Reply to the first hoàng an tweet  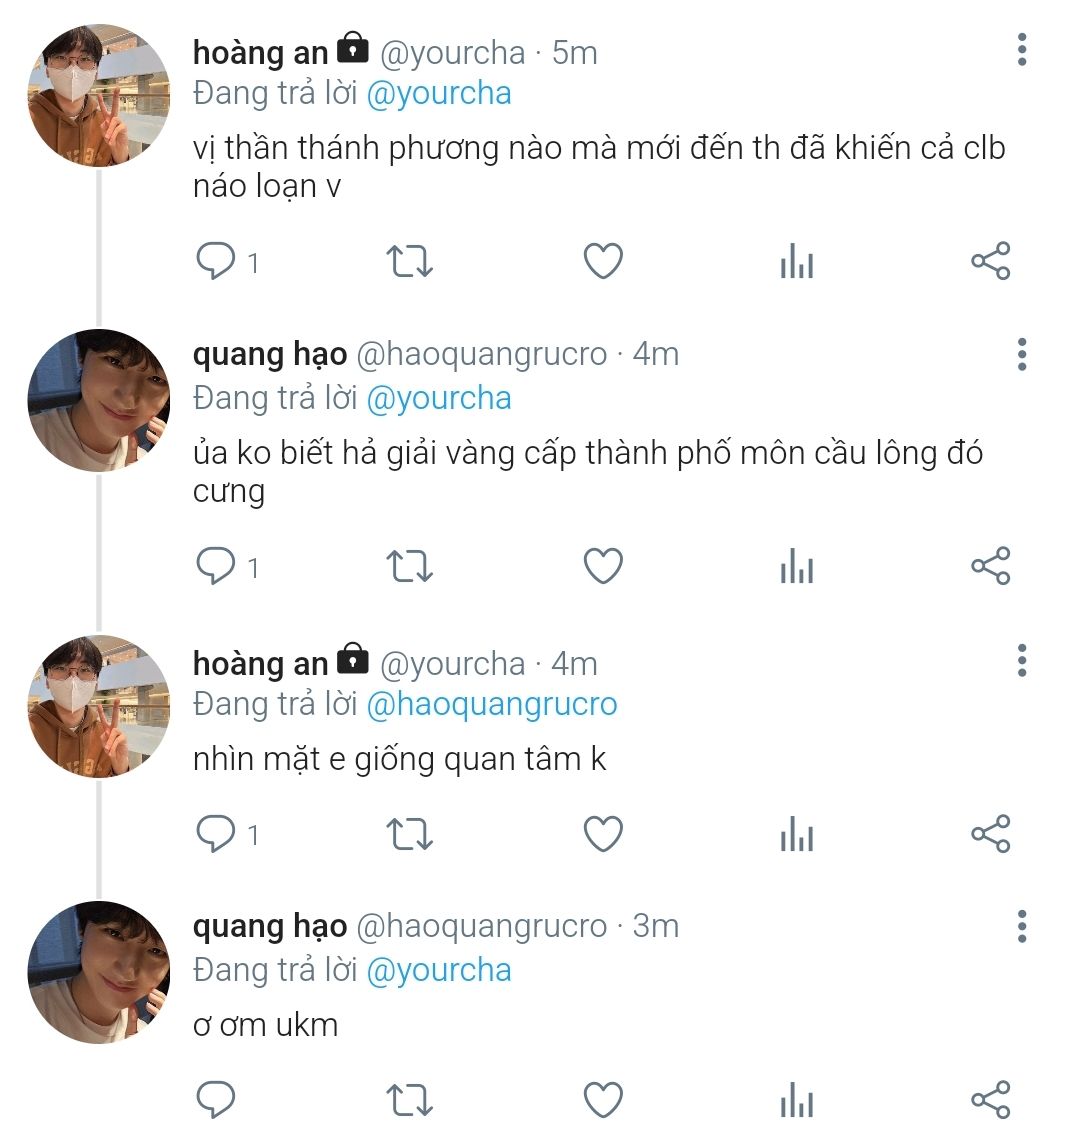pyautogui.click(x=215, y=262)
